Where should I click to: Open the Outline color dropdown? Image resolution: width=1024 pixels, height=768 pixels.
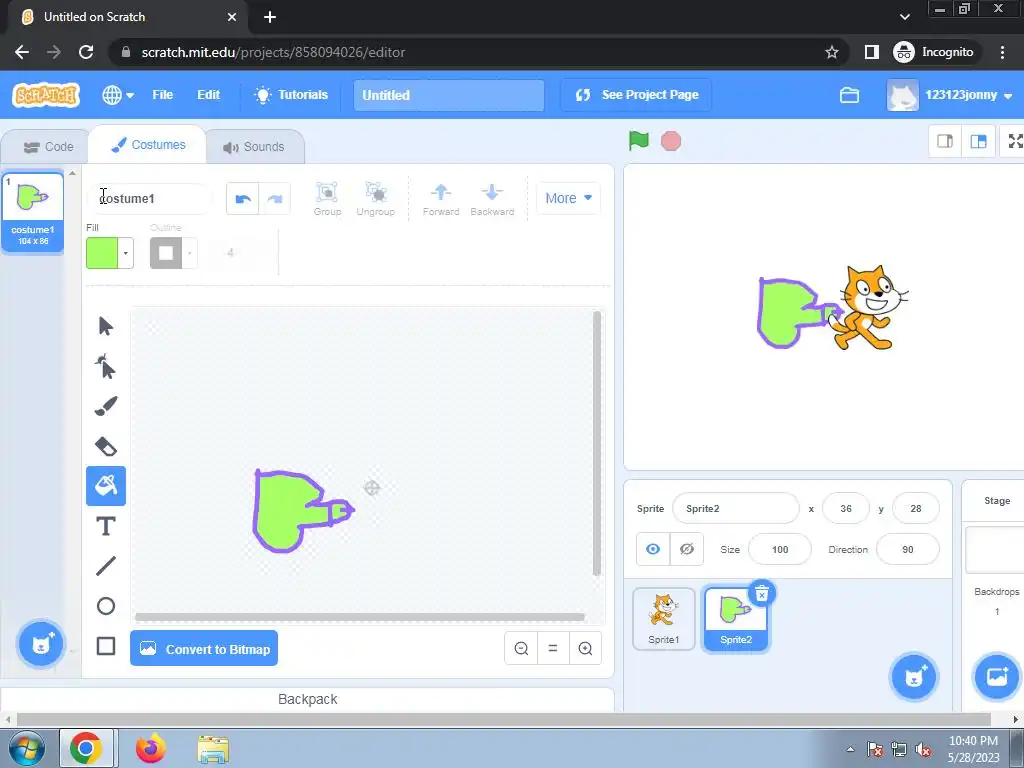tap(189, 253)
